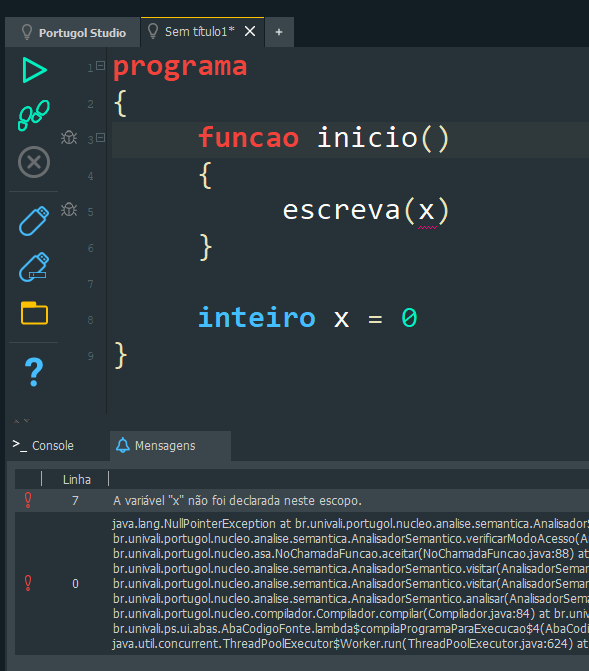Save file using the pen drive icon
This screenshot has height=671, width=589.
[x=34, y=221]
